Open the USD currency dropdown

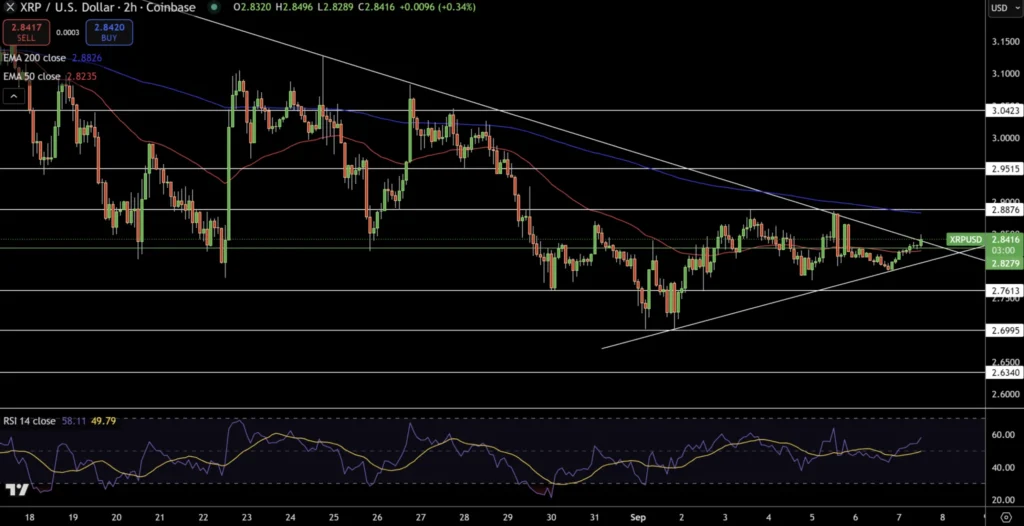tap(1000, 8)
